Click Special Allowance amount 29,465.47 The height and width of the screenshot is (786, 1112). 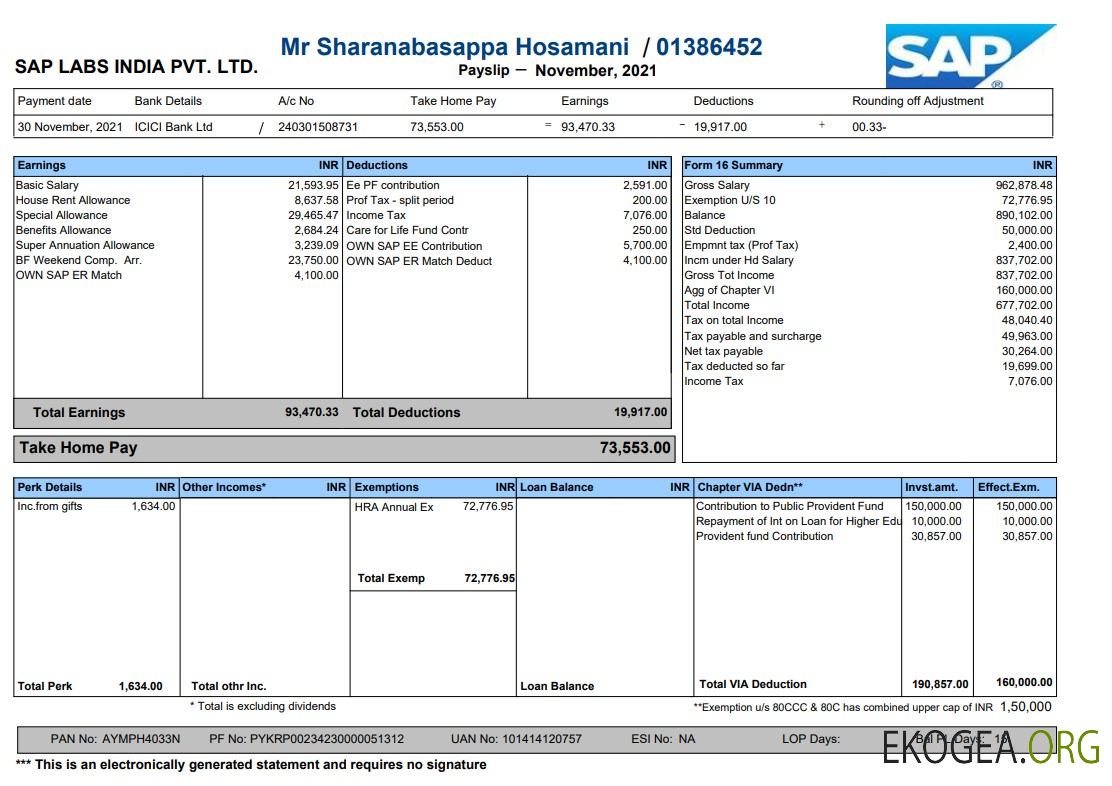313,215
